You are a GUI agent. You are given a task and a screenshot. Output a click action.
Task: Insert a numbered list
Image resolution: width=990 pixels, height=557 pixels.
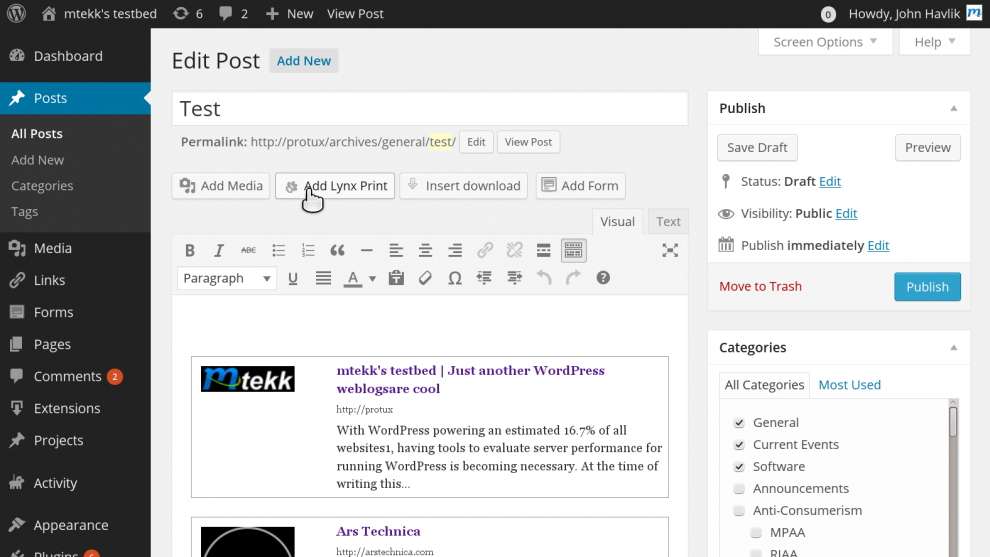[x=308, y=251]
